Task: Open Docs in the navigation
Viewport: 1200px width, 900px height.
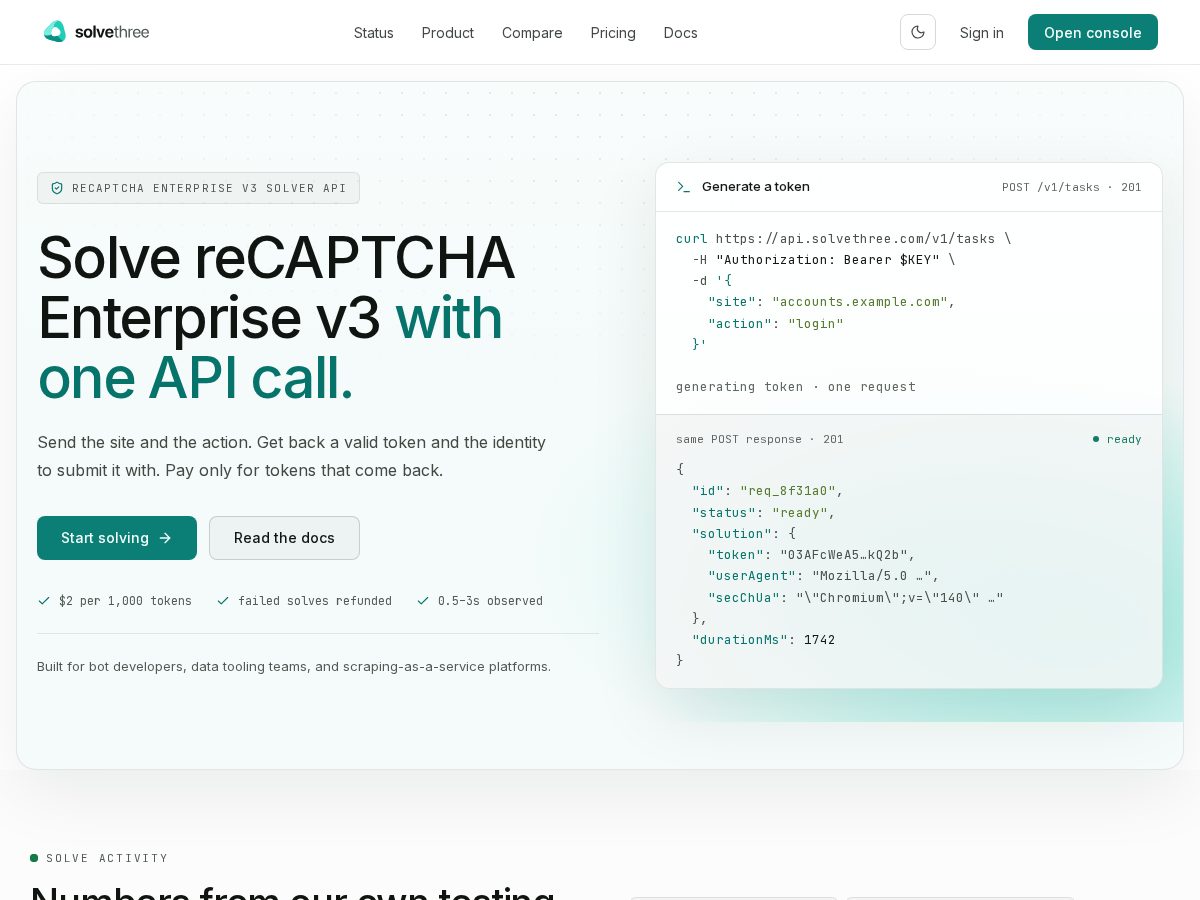Action: coord(681,33)
